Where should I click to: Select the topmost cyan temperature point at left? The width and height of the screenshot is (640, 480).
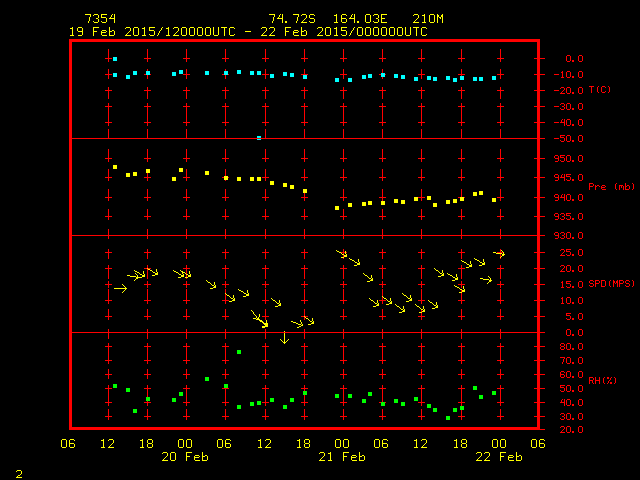[x=115, y=59]
